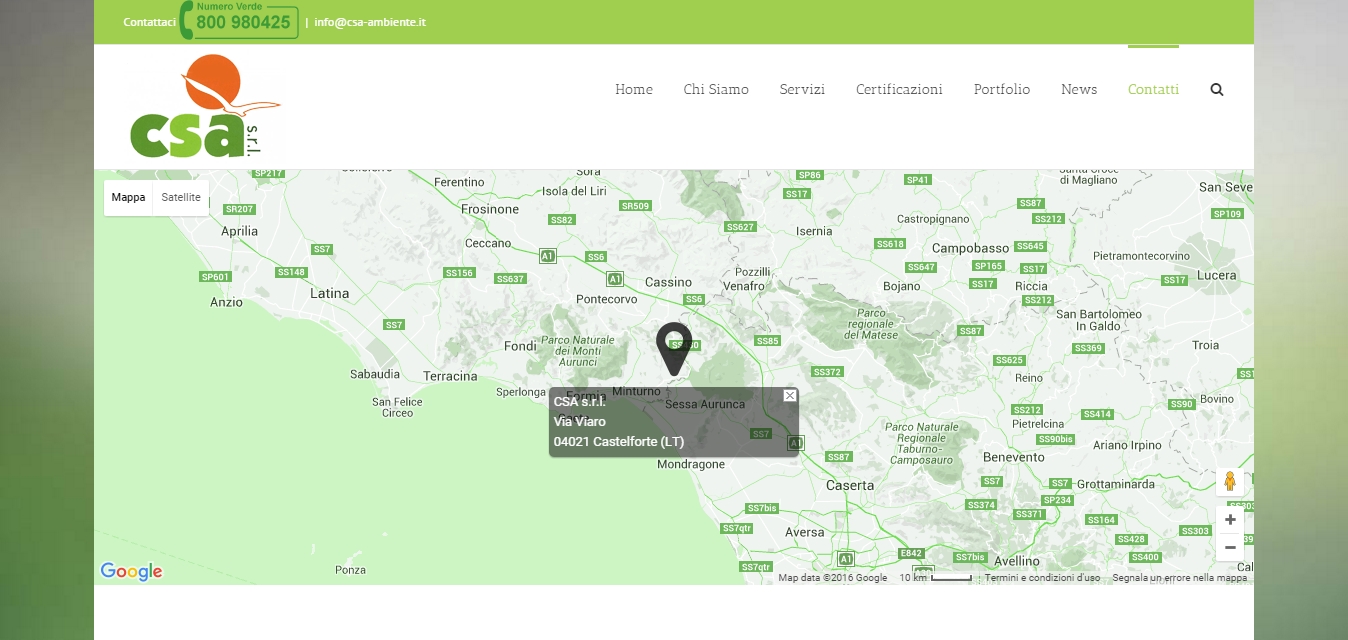This screenshot has height=640, width=1348.
Task: Switch map to Mappa view
Action: pyautogui.click(x=128, y=198)
